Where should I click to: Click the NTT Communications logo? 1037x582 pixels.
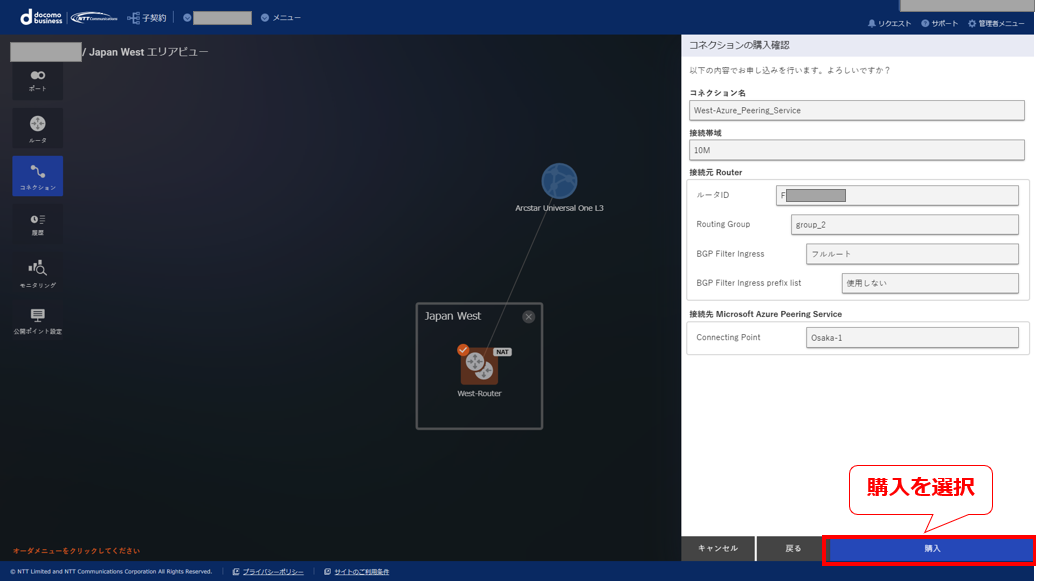point(94,17)
